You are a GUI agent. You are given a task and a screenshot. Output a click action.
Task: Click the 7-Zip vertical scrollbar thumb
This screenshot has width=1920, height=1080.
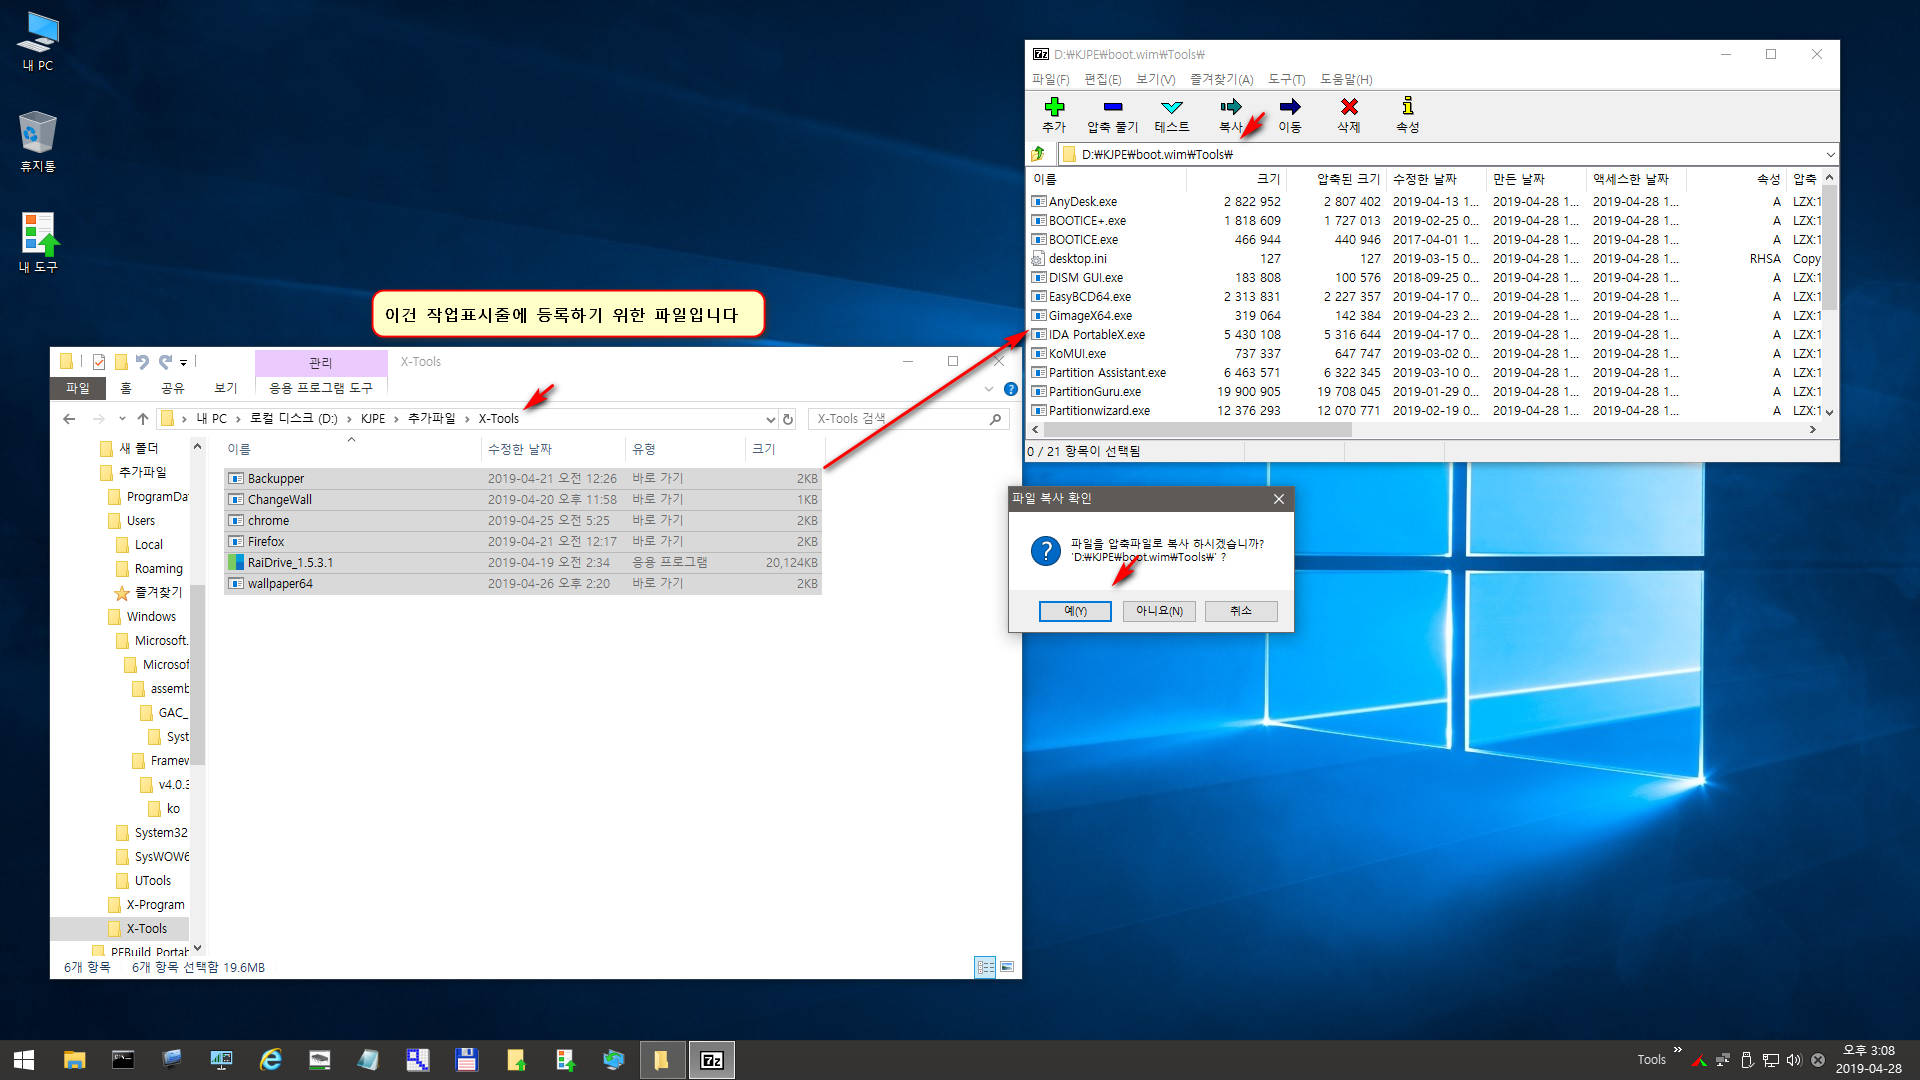(1830, 248)
